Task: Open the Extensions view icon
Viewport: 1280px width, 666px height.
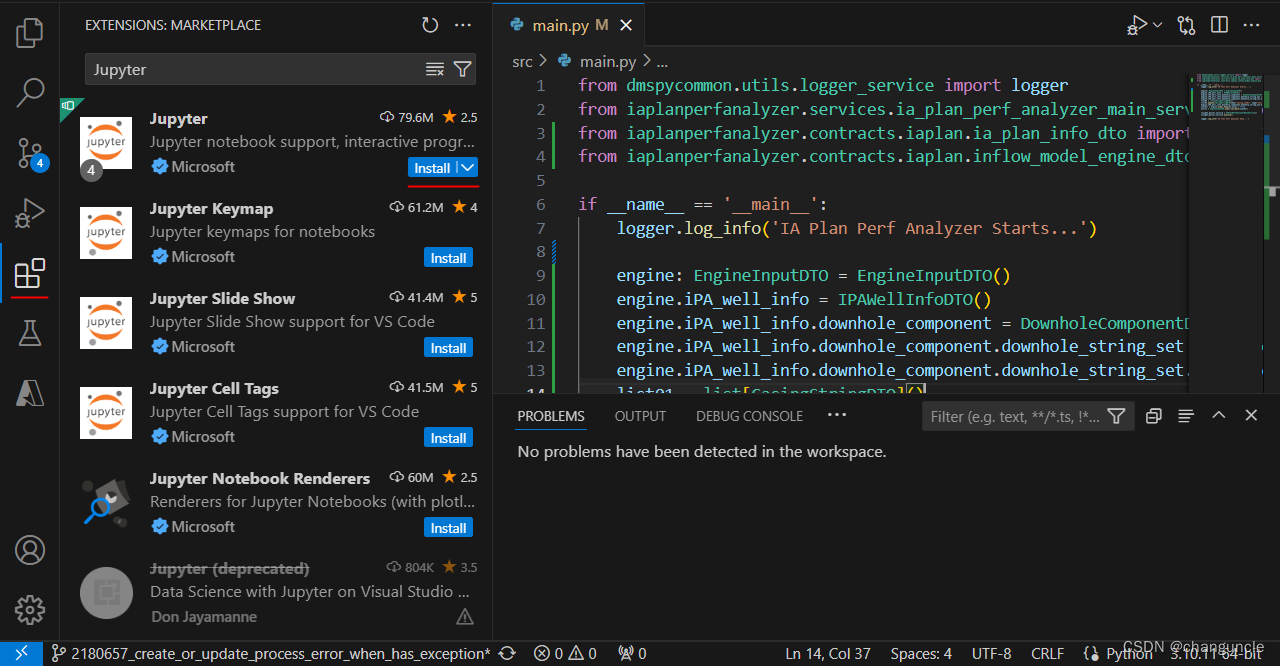Action: click(30, 273)
